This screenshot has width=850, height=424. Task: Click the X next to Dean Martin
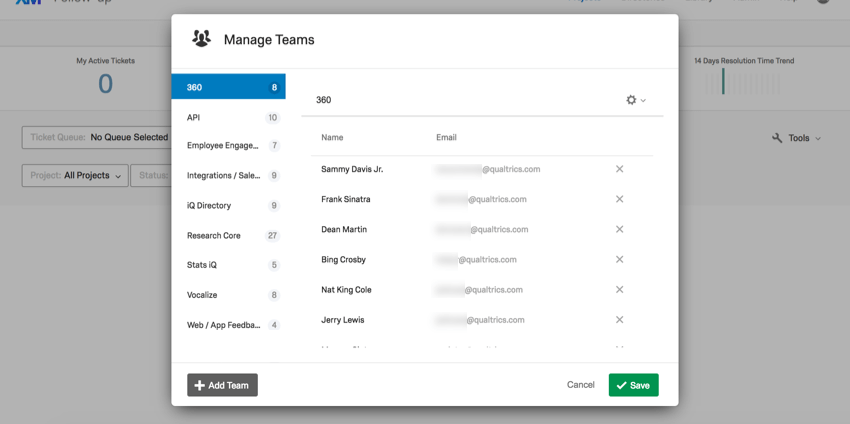coord(619,229)
